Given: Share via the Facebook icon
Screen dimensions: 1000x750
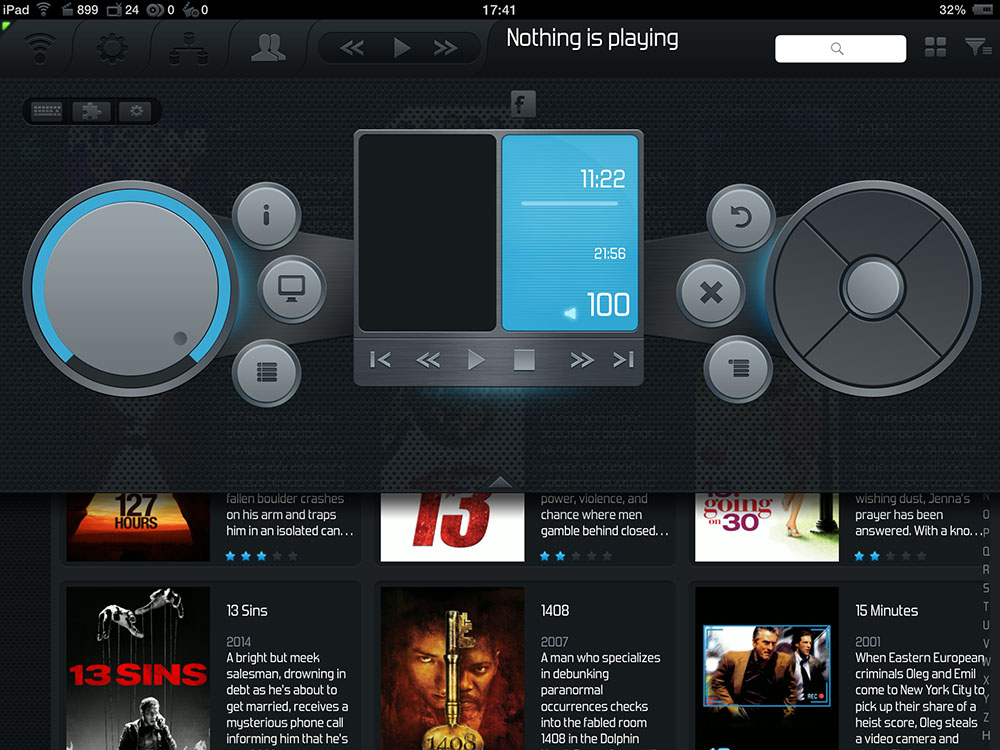Looking at the screenshot, I should pyautogui.click(x=522, y=103).
